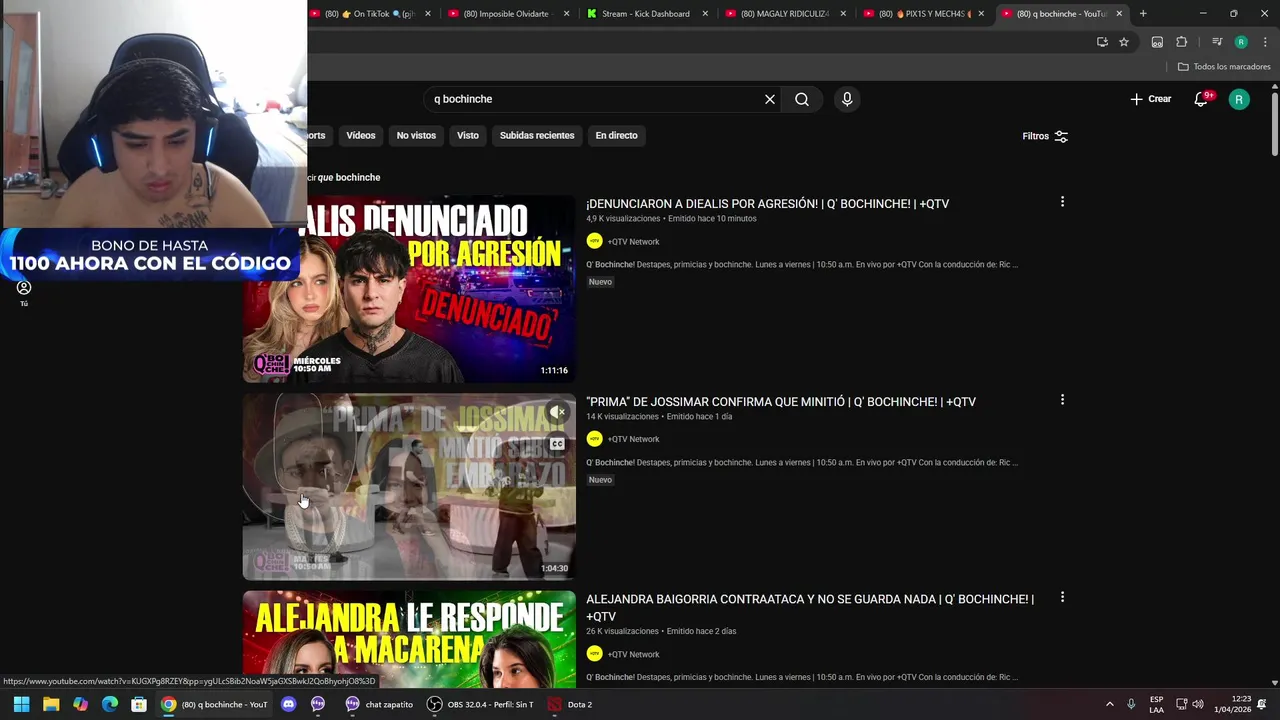Screen dimensions: 1280x720
Task: Open Microsoft Edge from taskbar
Action: tap(110, 704)
